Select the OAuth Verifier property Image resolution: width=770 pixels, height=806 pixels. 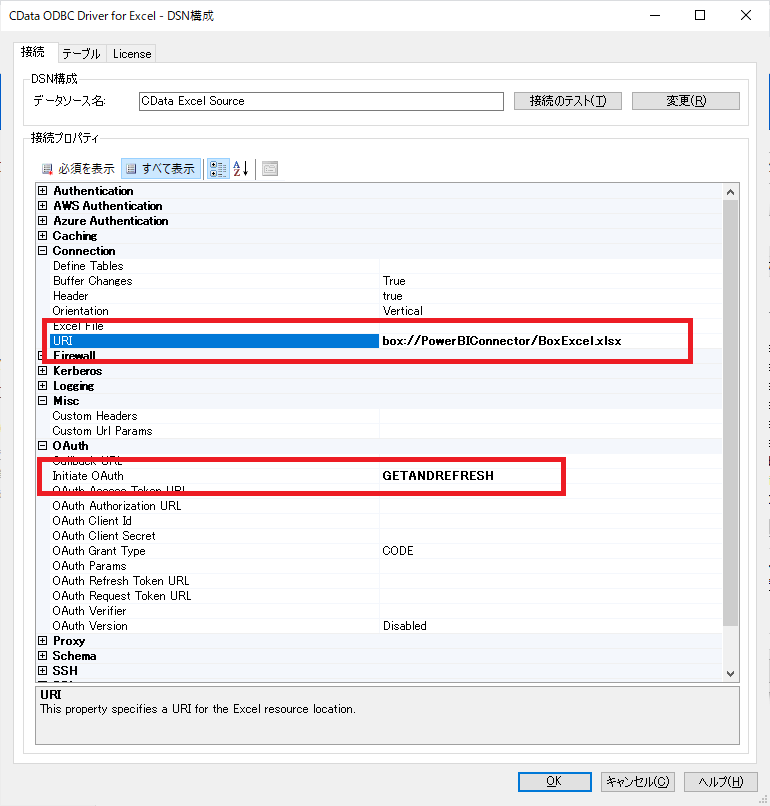(x=214, y=611)
